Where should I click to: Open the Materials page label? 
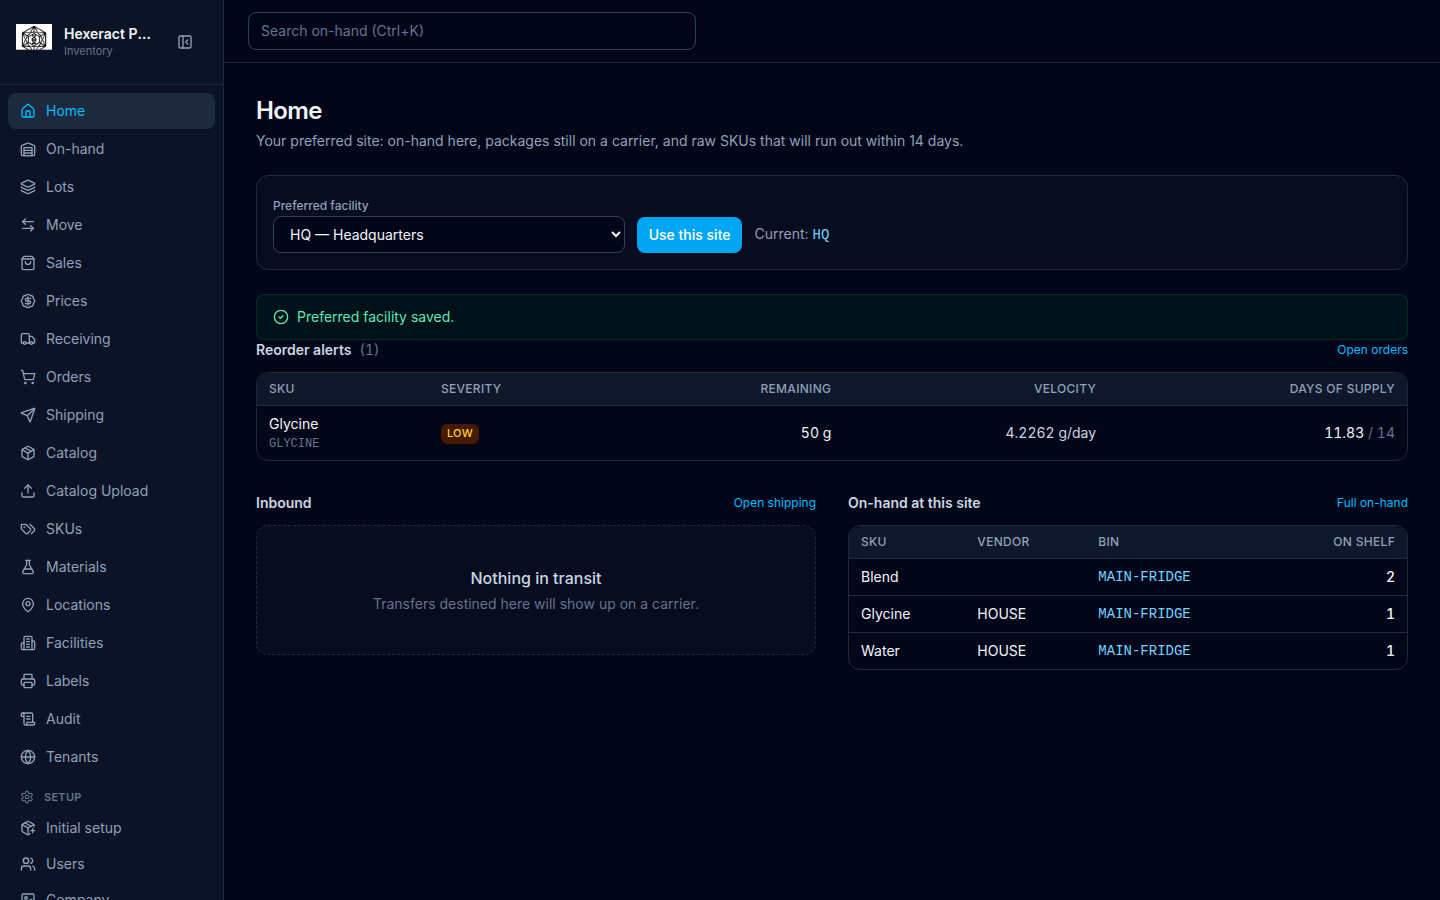[76, 567]
